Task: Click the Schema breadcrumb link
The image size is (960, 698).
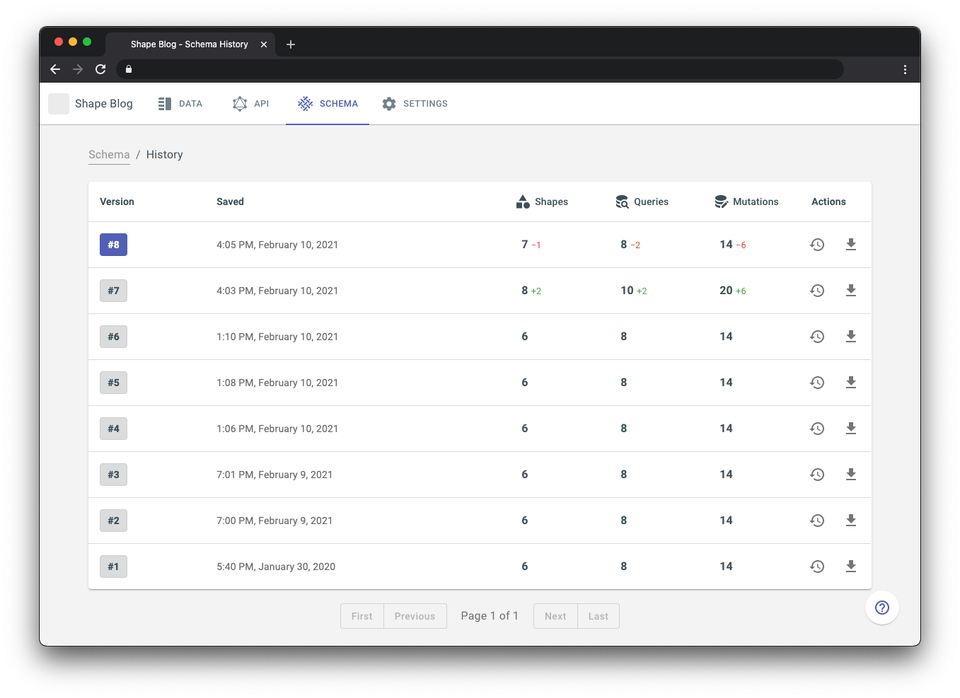Action: point(108,154)
